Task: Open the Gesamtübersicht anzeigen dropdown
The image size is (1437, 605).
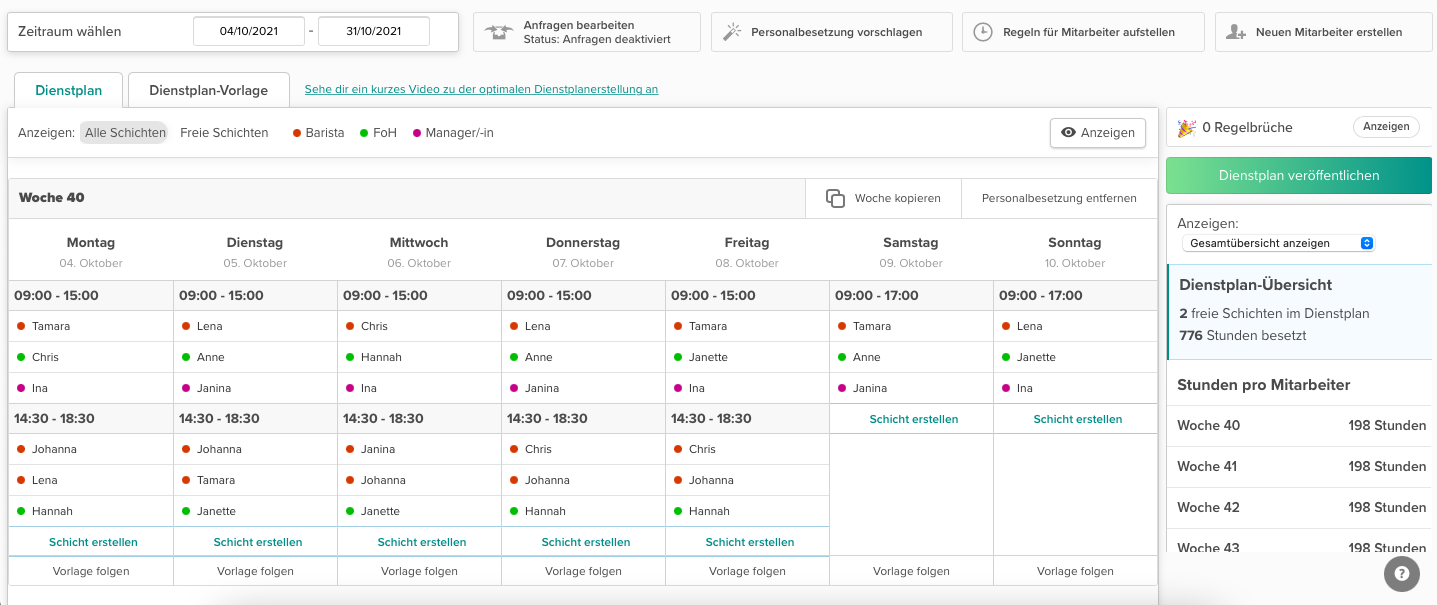Action: 1278,243
